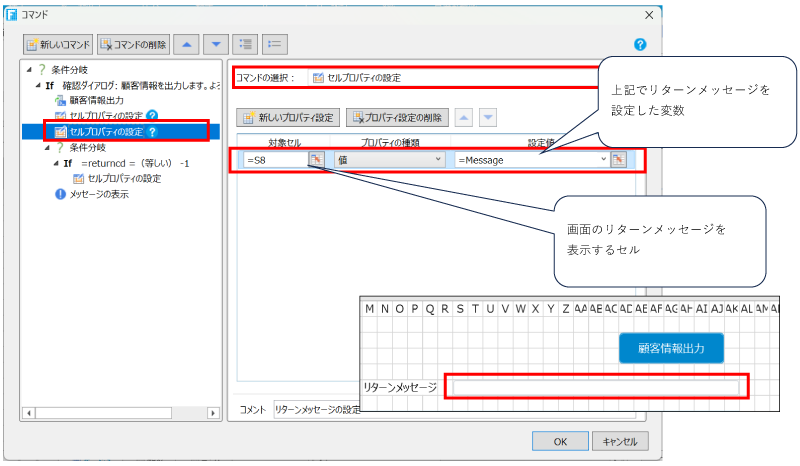Click the プロパティの種類 column header
800x466 pixels.
pyautogui.click(x=390, y=142)
